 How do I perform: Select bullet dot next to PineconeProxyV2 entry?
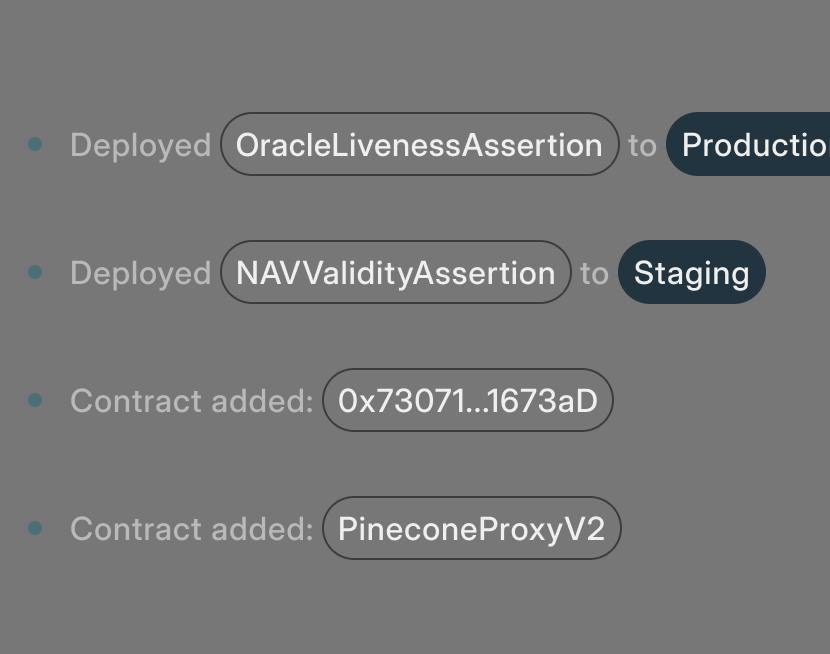pyautogui.click(x=36, y=528)
